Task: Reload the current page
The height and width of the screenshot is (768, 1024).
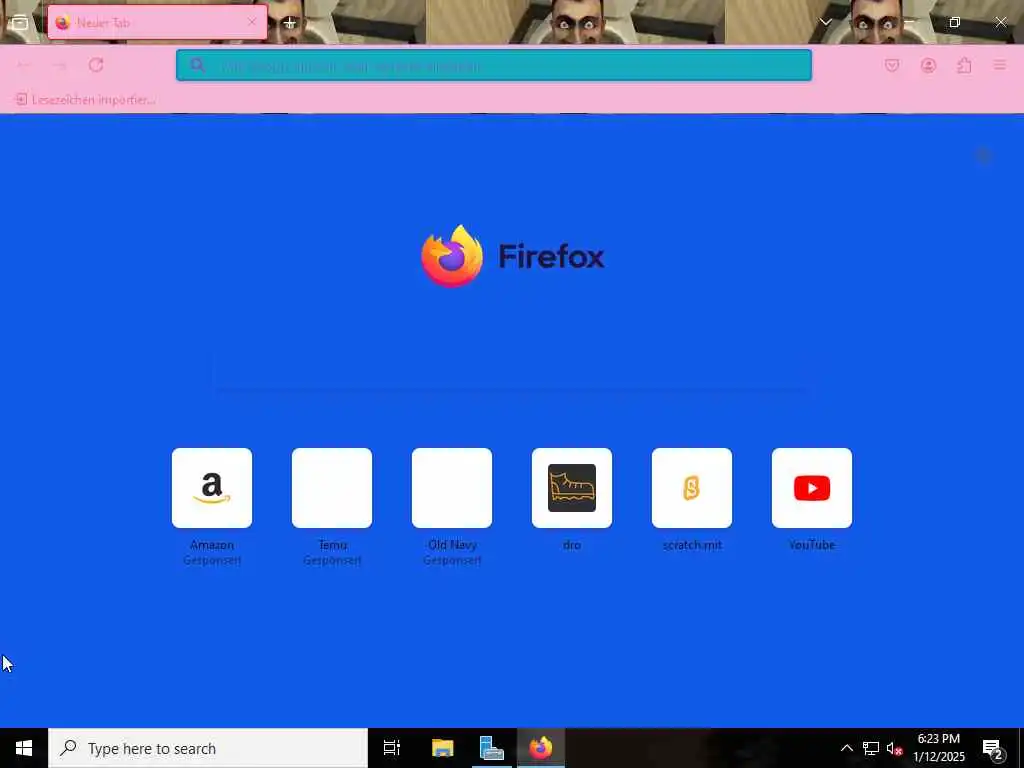Action: pyautogui.click(x=96, y=65)
